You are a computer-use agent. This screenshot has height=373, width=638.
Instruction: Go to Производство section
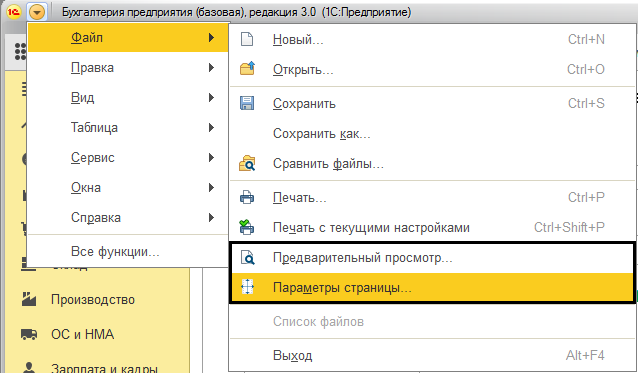[x=93, y=300]
